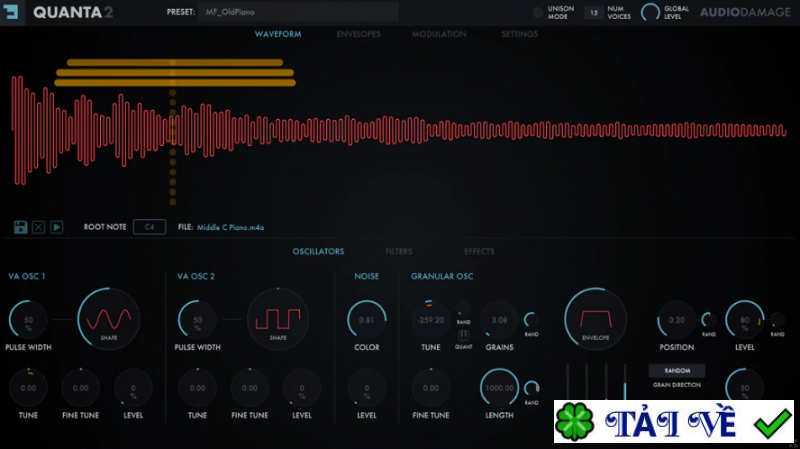Click the VA OSC 1 sine shape selector
The width and height of the screenshot is (800, 449).
point(108,319)
